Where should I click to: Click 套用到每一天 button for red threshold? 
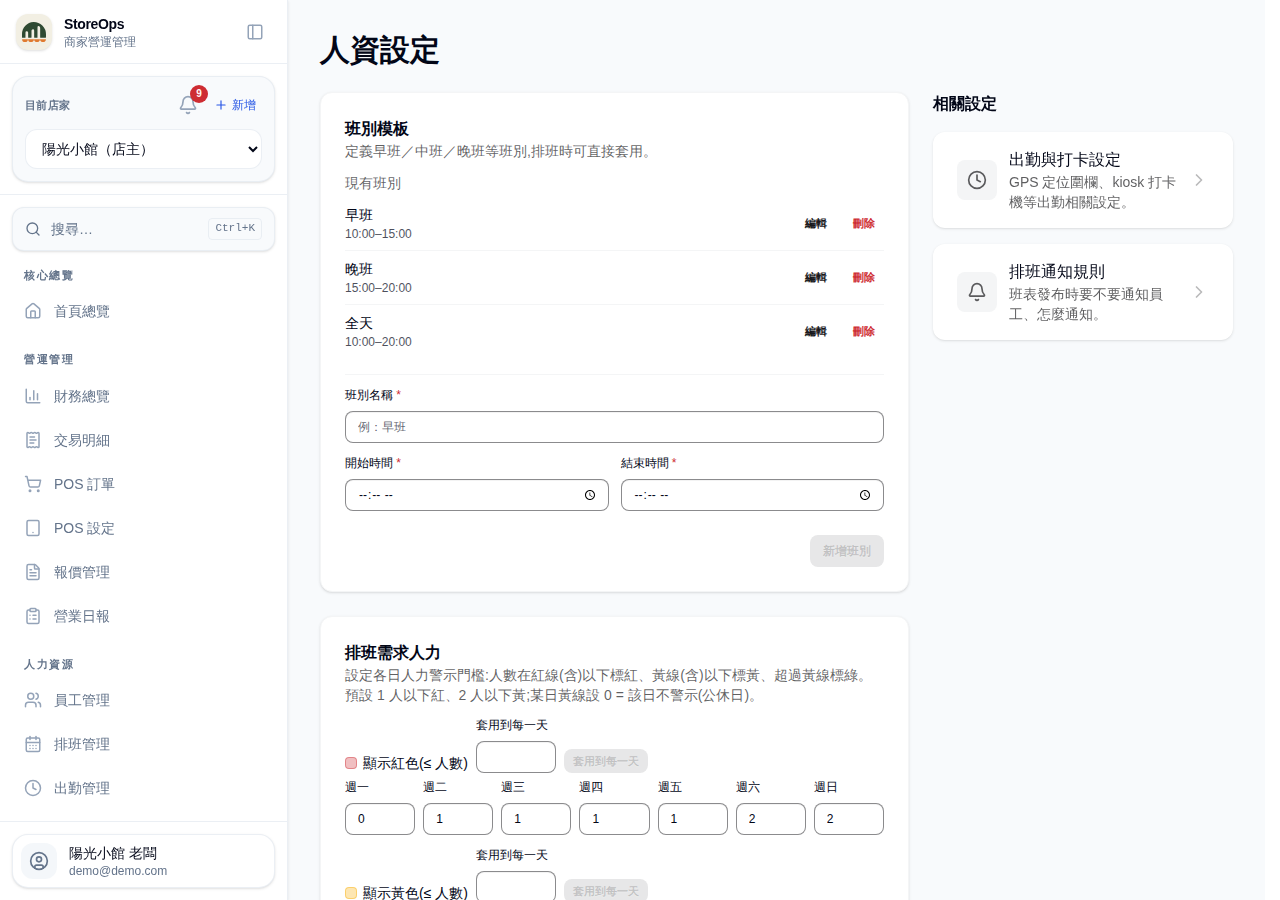point(606,761)
